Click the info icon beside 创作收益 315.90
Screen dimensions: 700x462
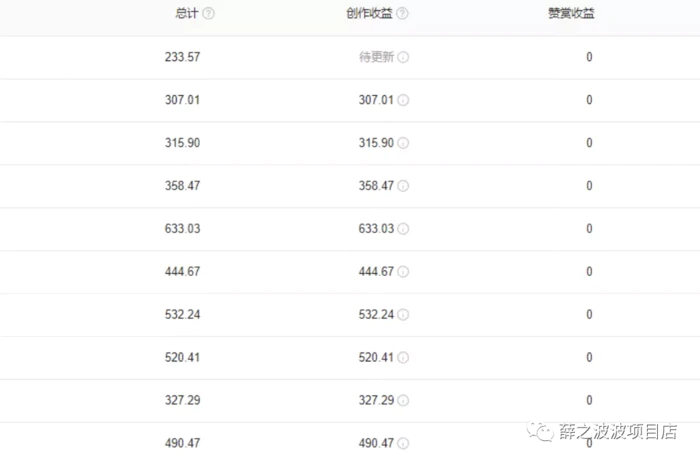point(403,143)
